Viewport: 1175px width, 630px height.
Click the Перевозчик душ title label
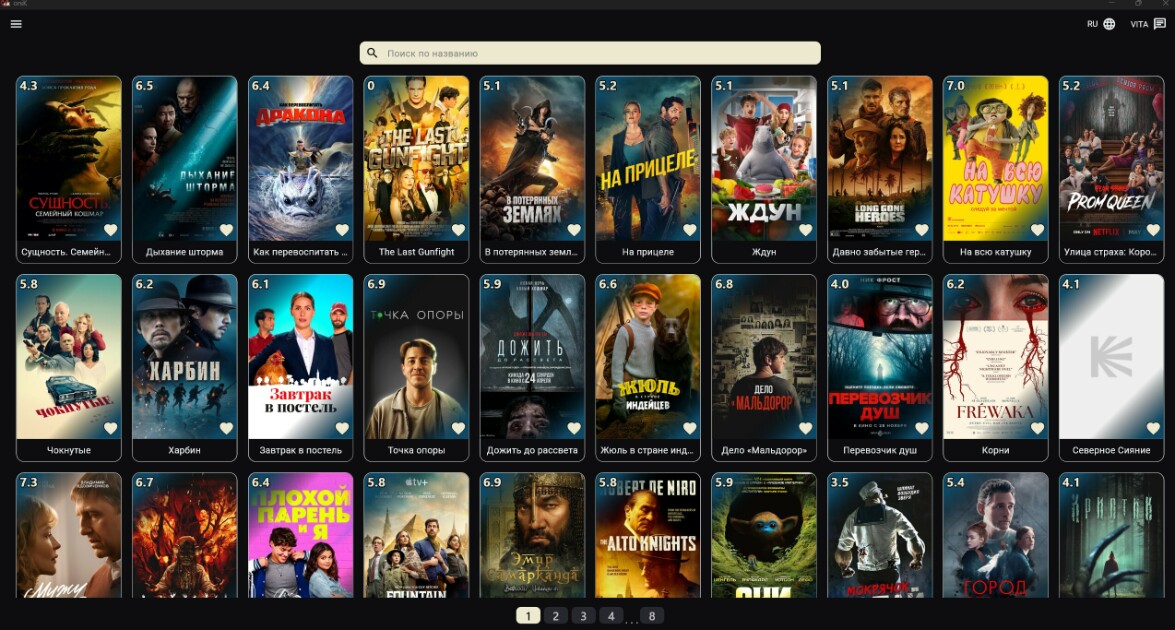coord(880,450)
